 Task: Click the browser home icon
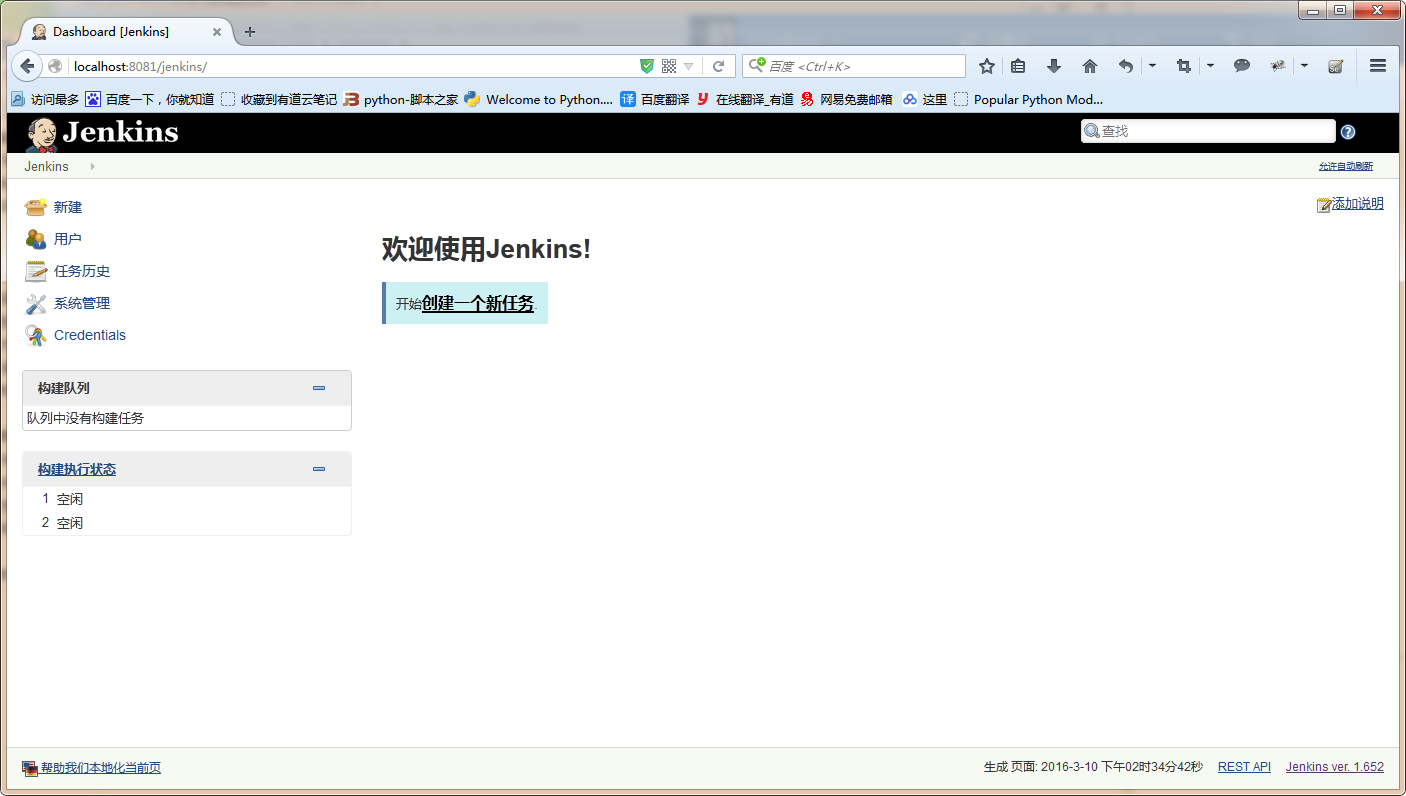(1090, 66)
